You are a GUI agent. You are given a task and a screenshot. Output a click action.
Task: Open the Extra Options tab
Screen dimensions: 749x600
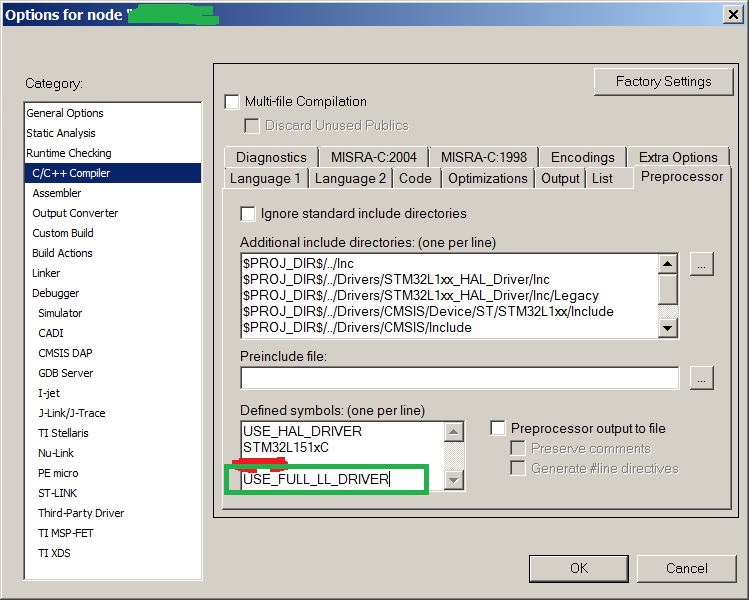[678, 157]
